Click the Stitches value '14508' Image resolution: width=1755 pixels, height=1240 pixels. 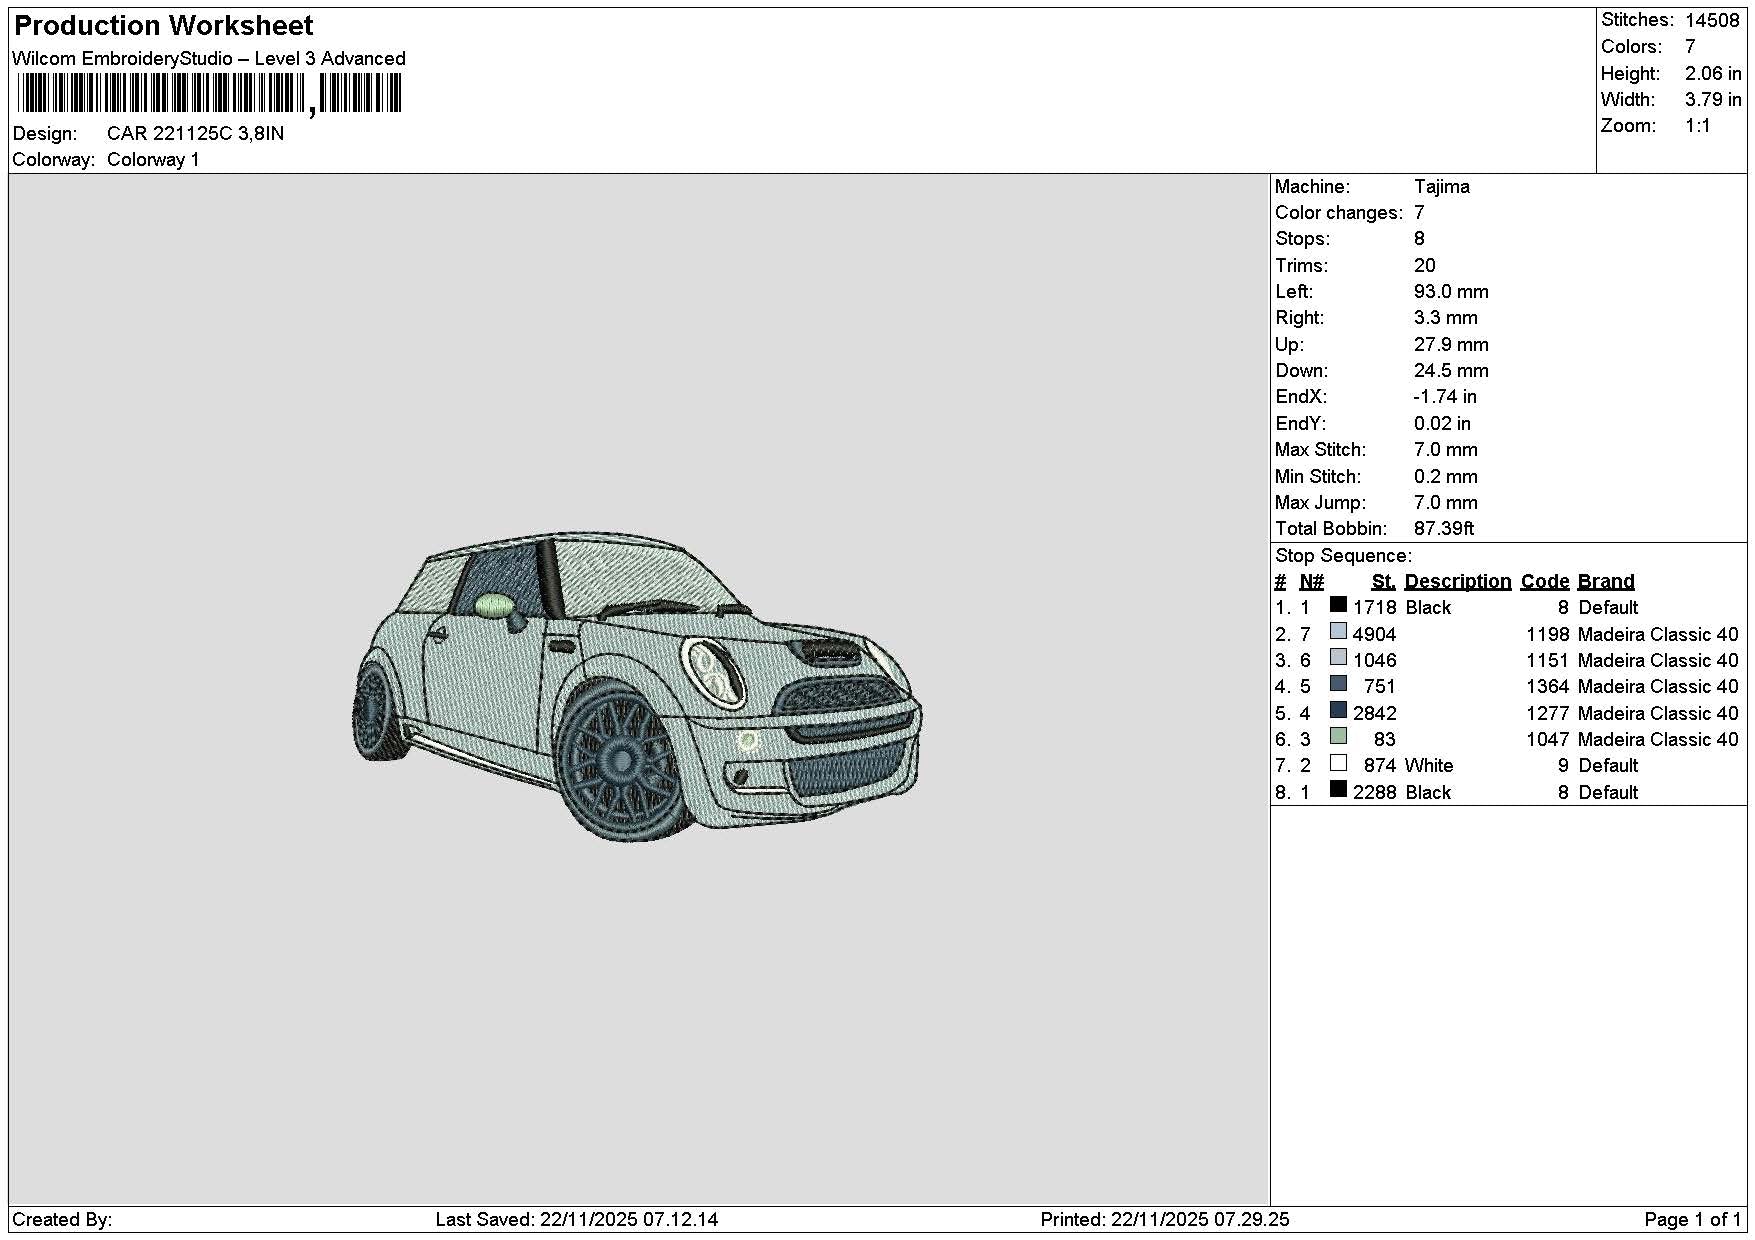point(1712,20)
